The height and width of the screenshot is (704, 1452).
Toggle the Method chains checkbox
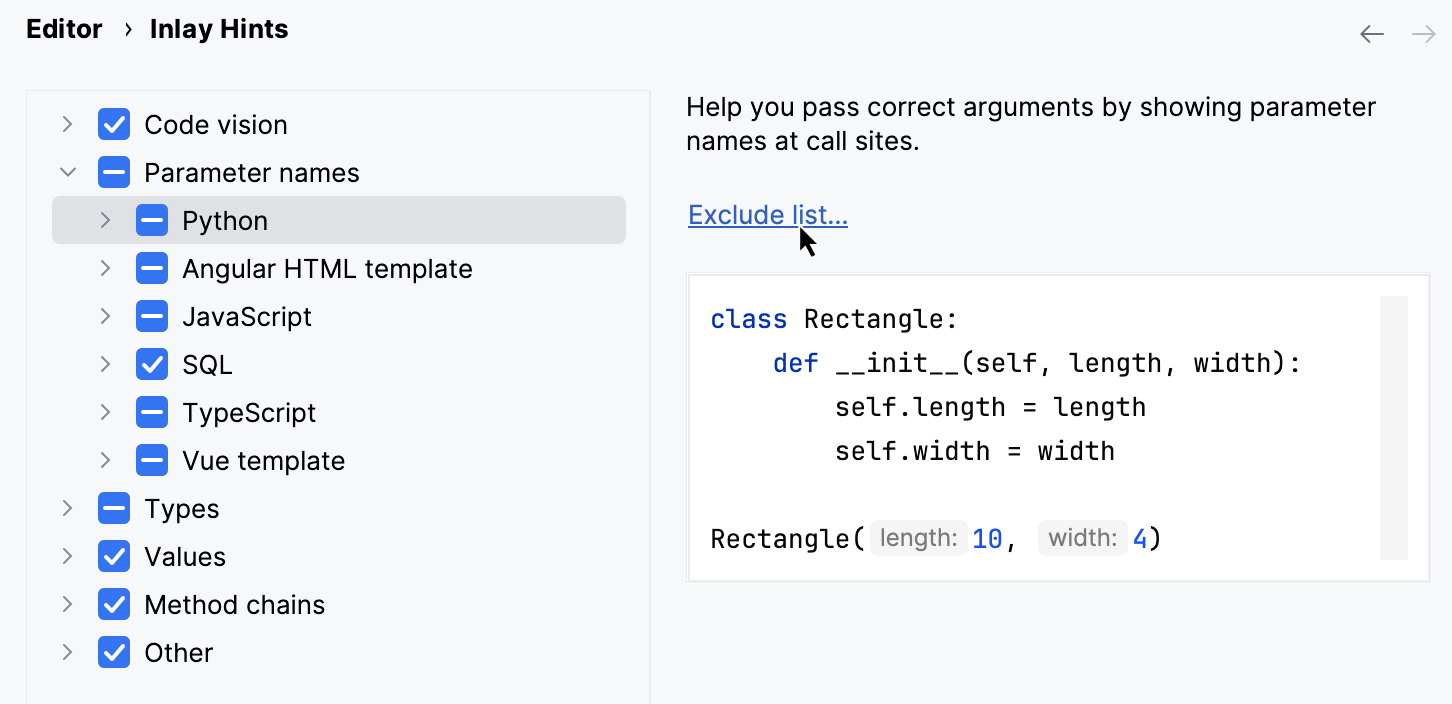coord(114,604)
